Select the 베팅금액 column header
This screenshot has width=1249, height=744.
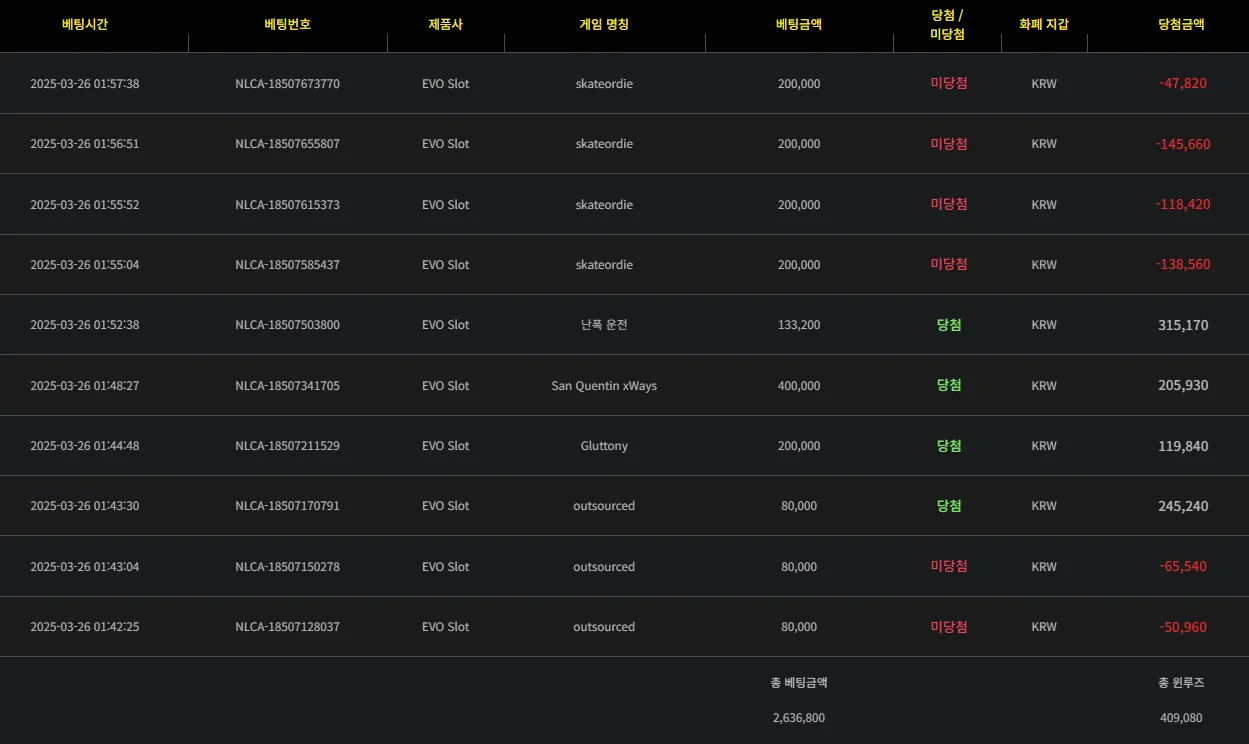[799, 24]
